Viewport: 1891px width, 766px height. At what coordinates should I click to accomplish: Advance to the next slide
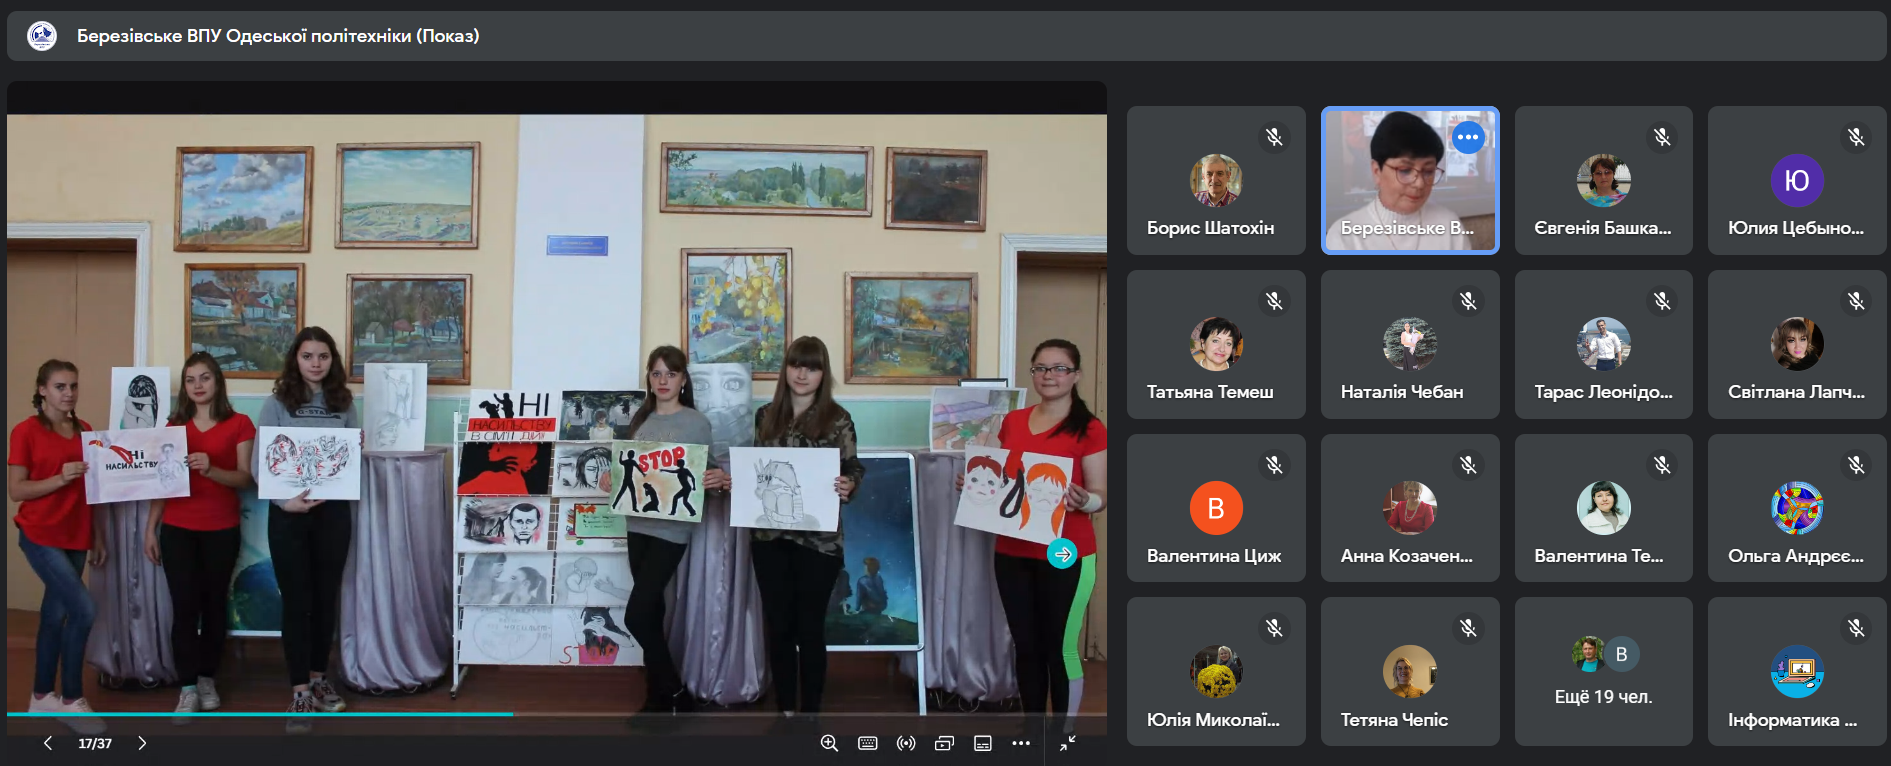pos(142,743)
